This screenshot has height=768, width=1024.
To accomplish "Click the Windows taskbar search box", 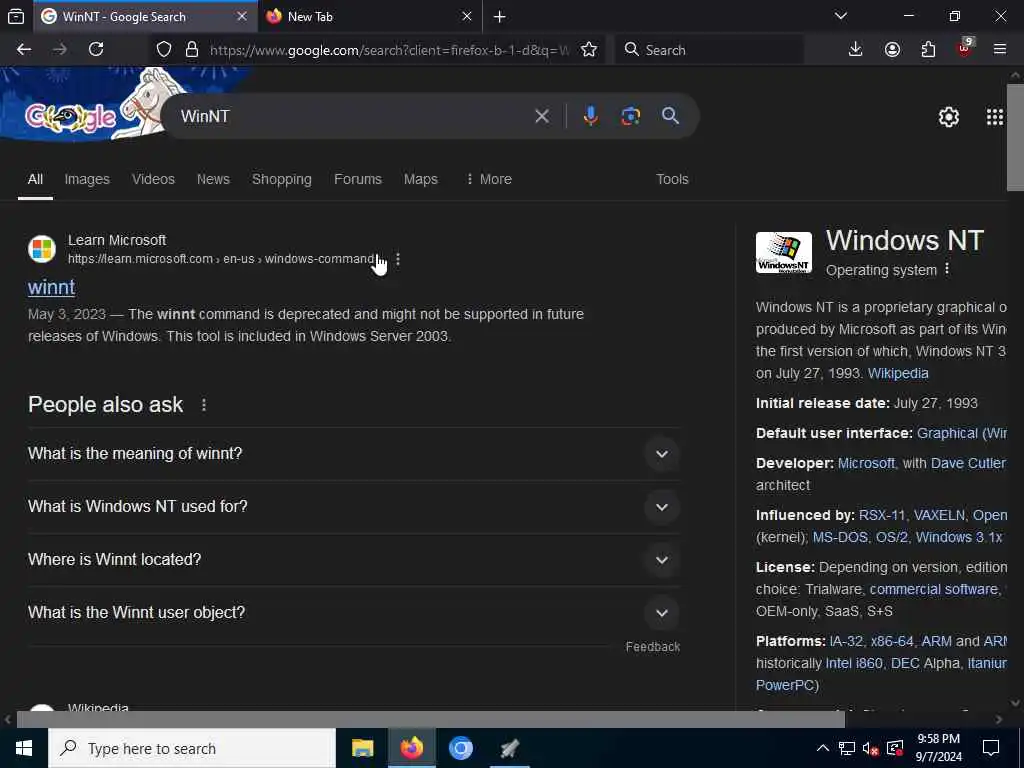I will click(x=191, y=748).
